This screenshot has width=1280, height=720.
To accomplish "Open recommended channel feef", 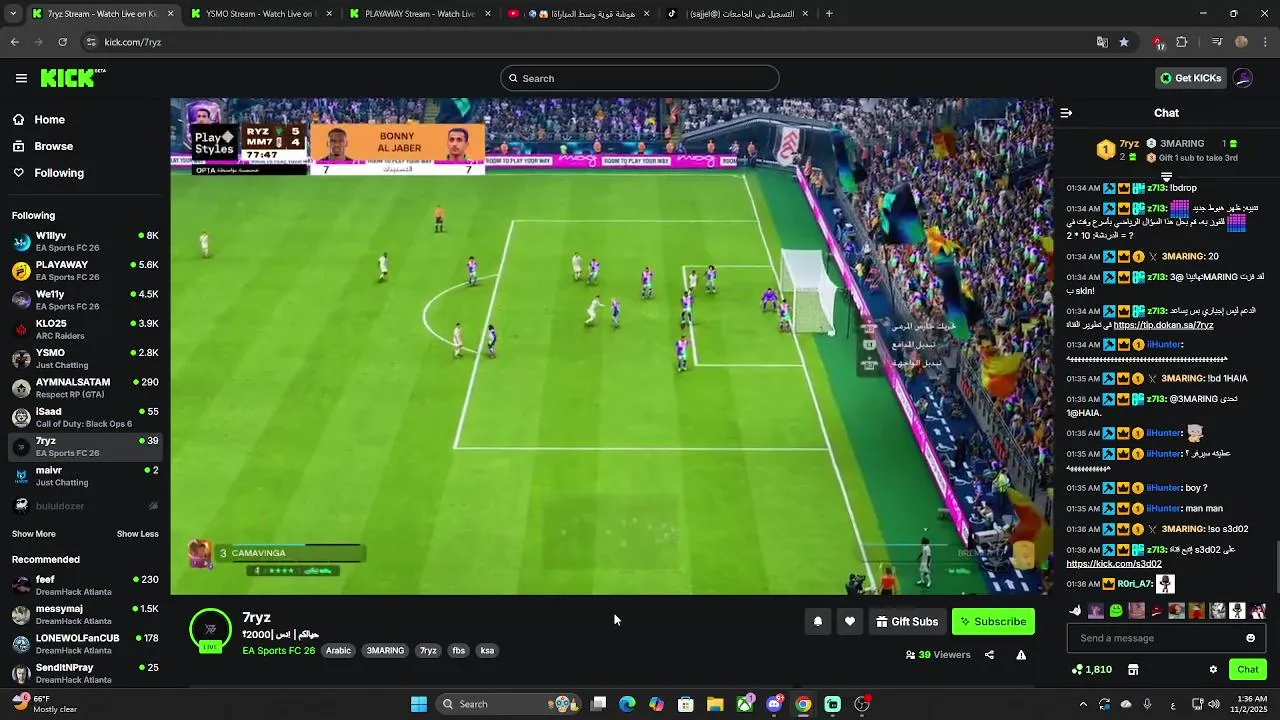I will [85, 585].
